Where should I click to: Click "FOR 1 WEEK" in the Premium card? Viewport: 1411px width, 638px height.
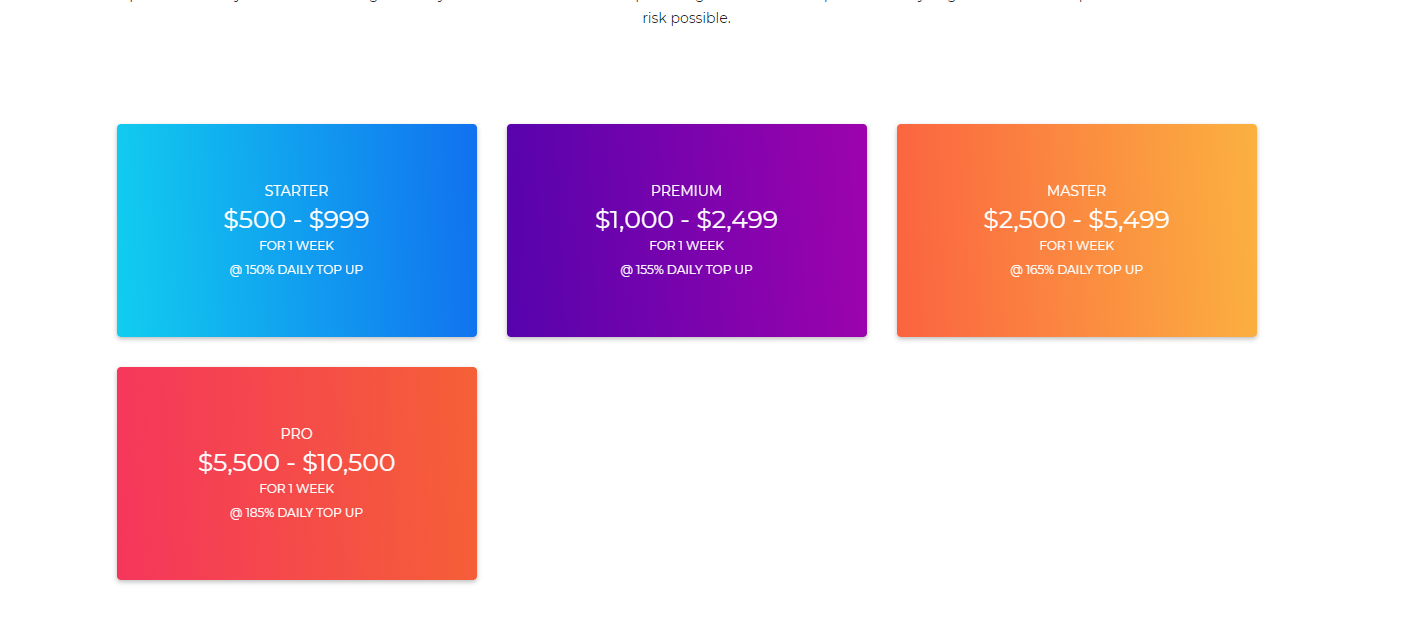click(x=686, y=246)
